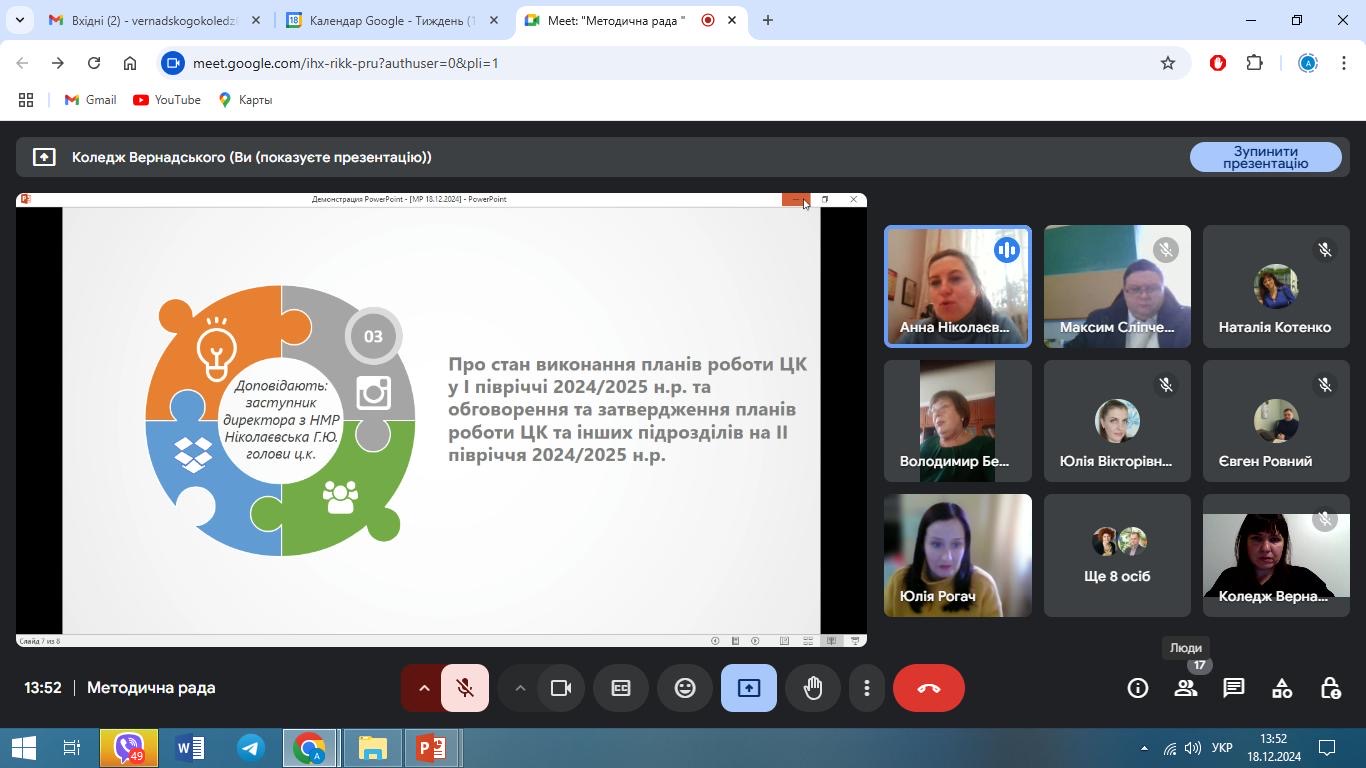Open the meeting details info icon
The width and height of the screenshot is (1366, 768).
1138,688
